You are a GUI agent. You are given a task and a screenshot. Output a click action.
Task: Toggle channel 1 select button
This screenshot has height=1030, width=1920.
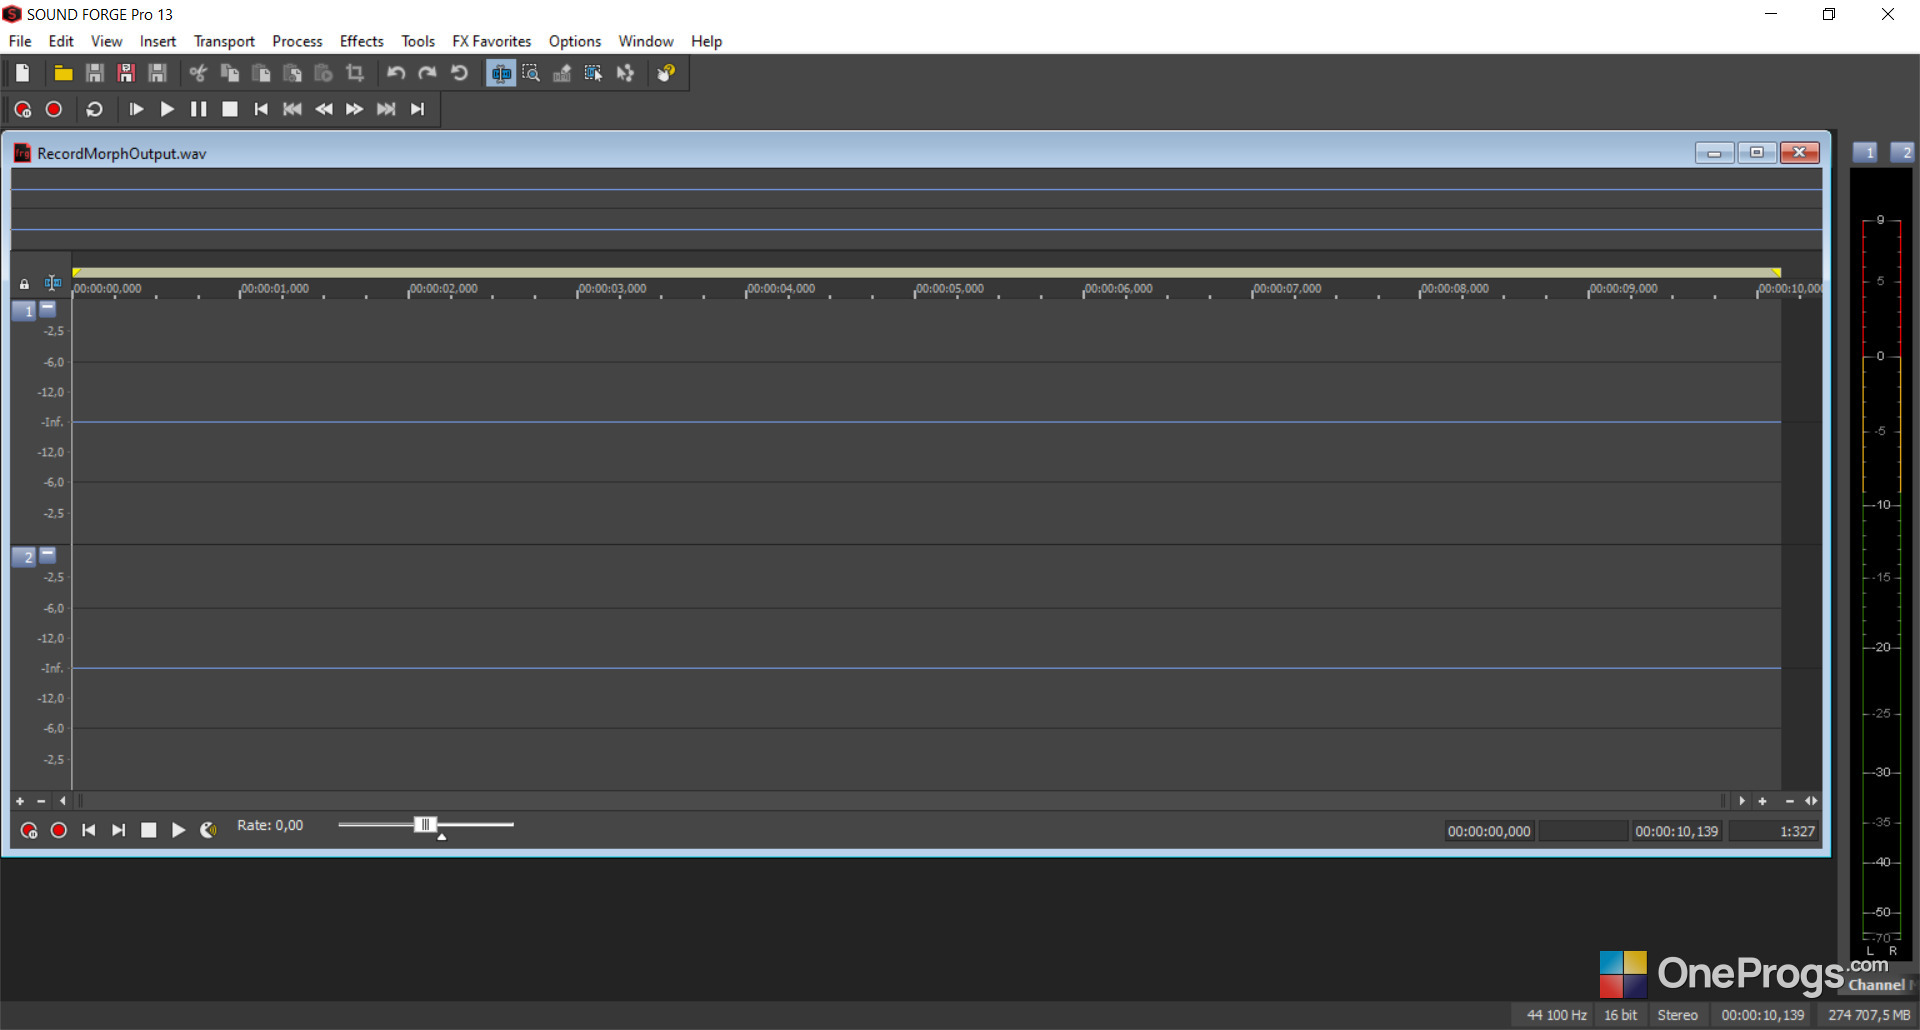click(25, 311)
